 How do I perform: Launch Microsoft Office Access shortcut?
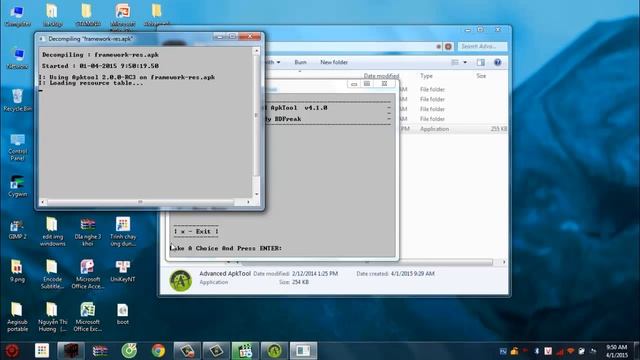pyautogui.click(x=87, y=274)
